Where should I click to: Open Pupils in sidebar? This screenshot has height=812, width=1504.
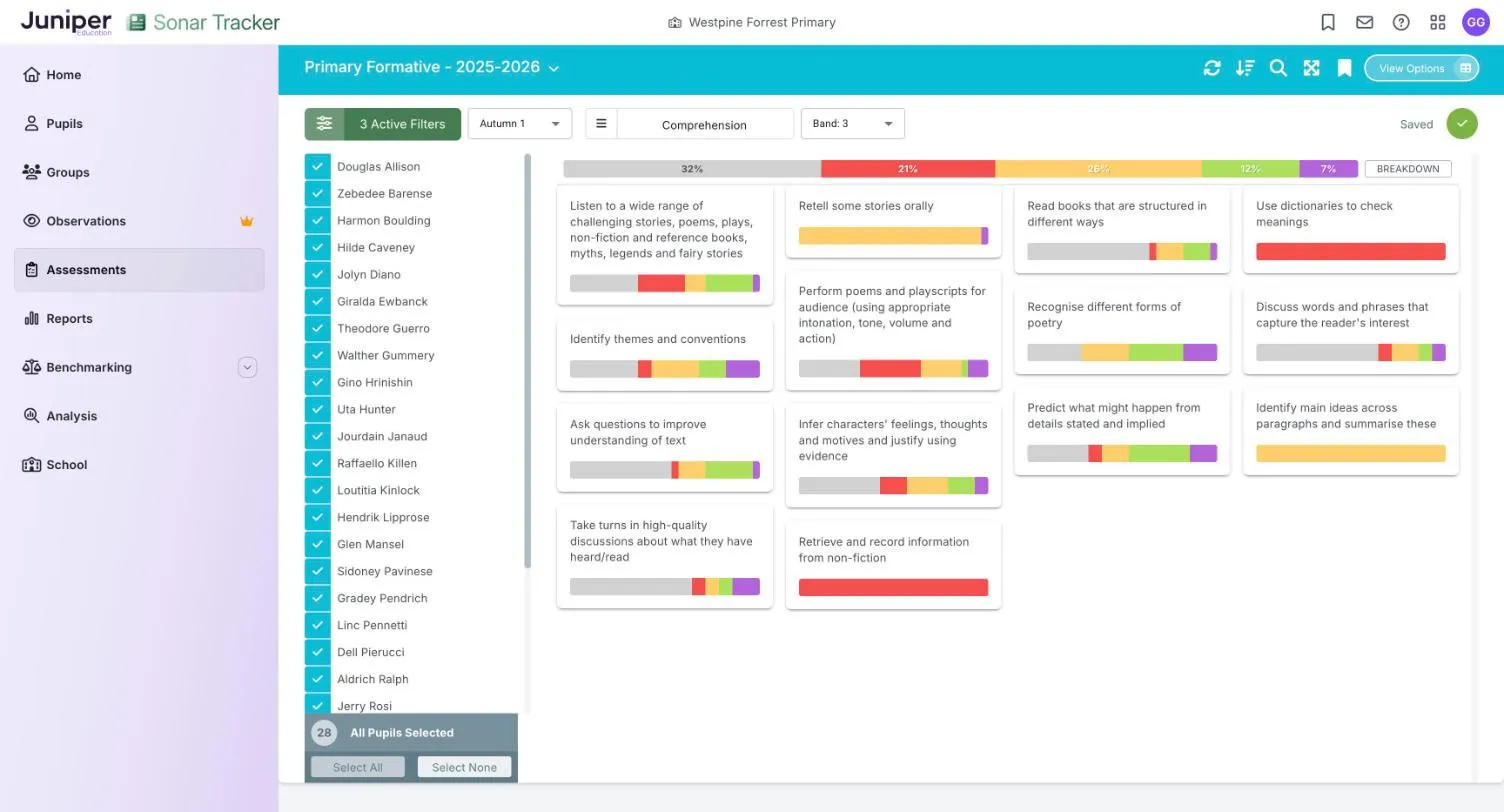tap(139, 124)
